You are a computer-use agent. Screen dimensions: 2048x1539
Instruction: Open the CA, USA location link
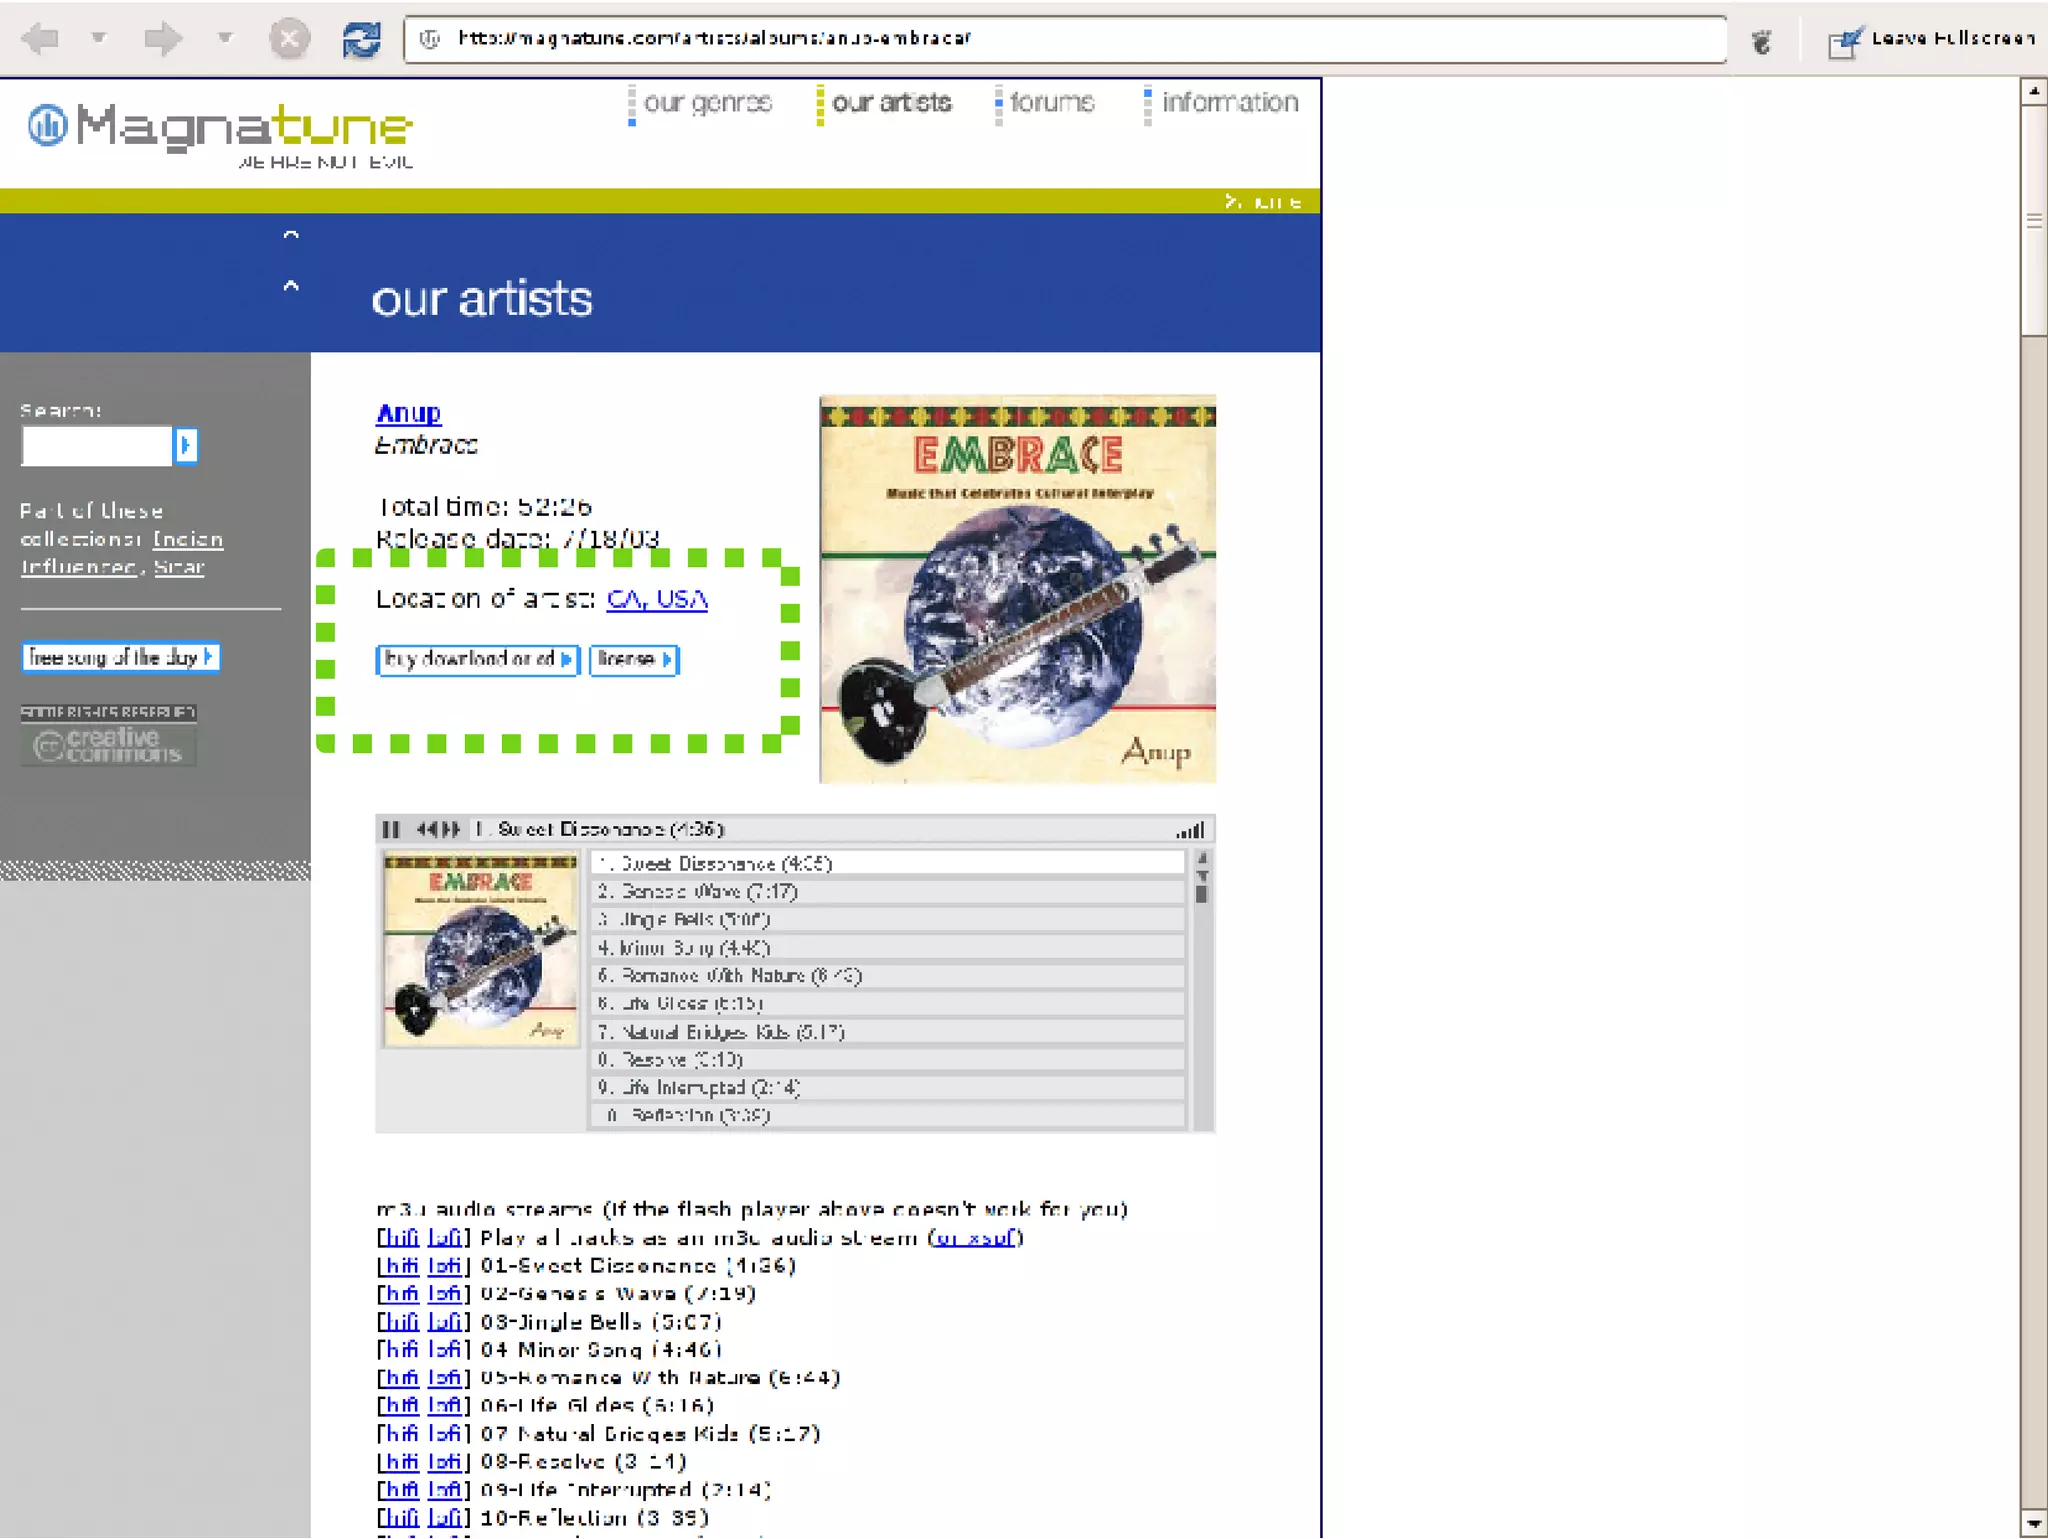[x=657, y=599]
